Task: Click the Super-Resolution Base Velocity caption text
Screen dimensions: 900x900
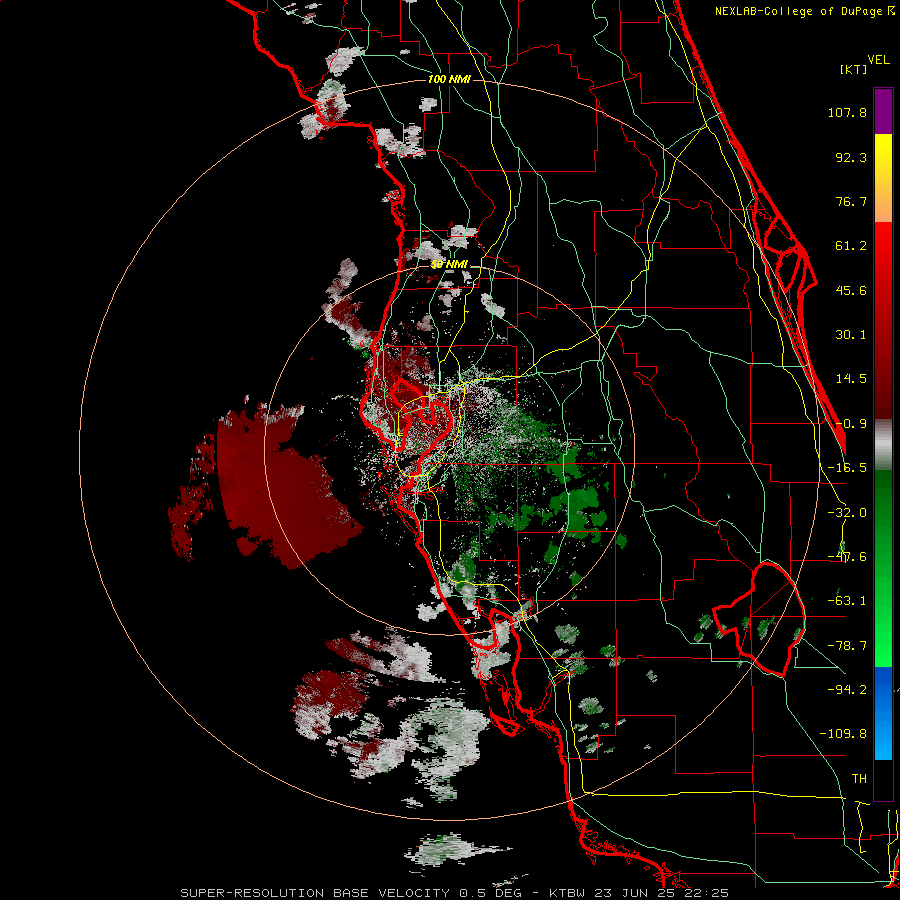Action: pyautogui.click(x=454, y=893)
